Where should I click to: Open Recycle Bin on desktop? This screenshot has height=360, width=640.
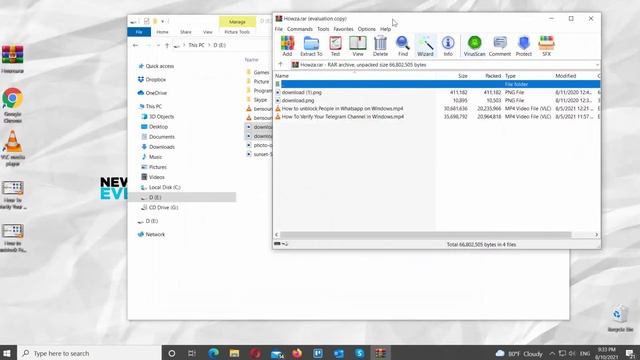[x=620, y=318]
